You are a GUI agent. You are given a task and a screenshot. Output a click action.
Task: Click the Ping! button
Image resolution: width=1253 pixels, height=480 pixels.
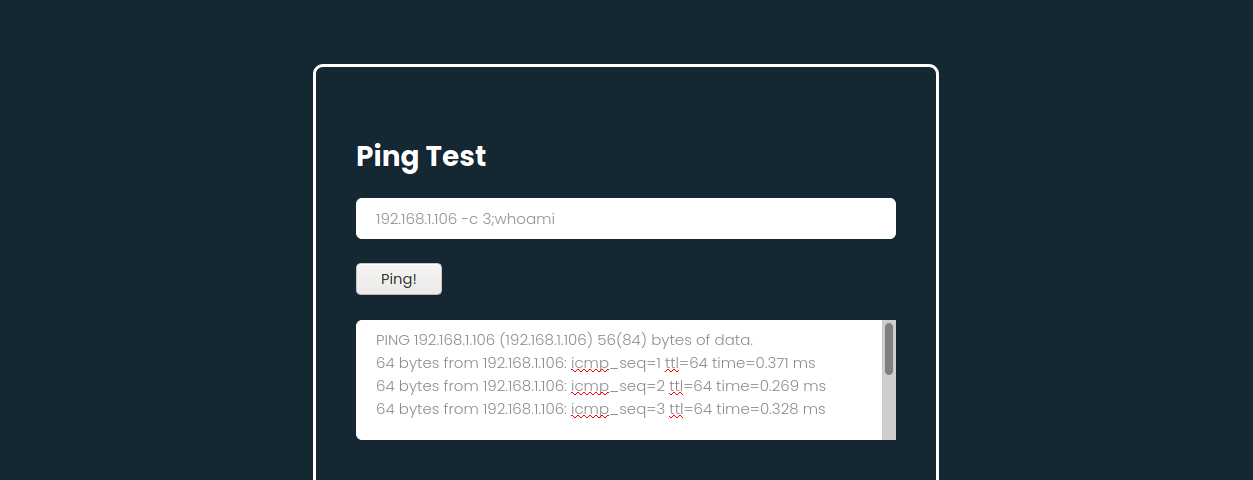click(x=398, y=279)
